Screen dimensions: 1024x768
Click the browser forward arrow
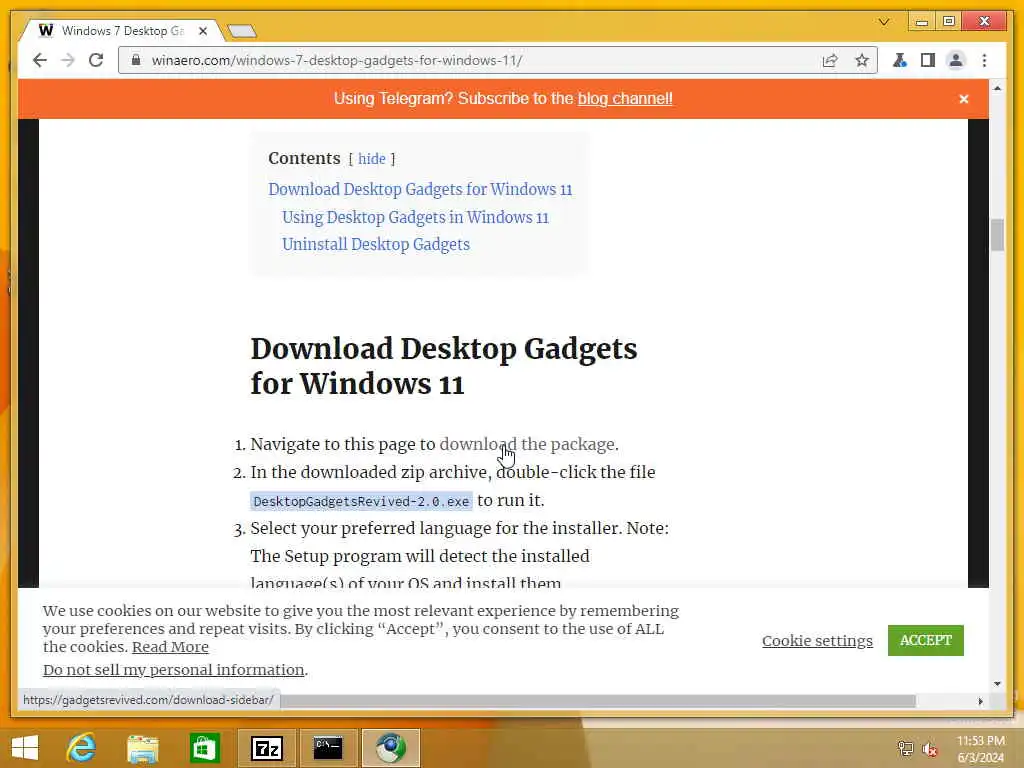pos(68,61)
